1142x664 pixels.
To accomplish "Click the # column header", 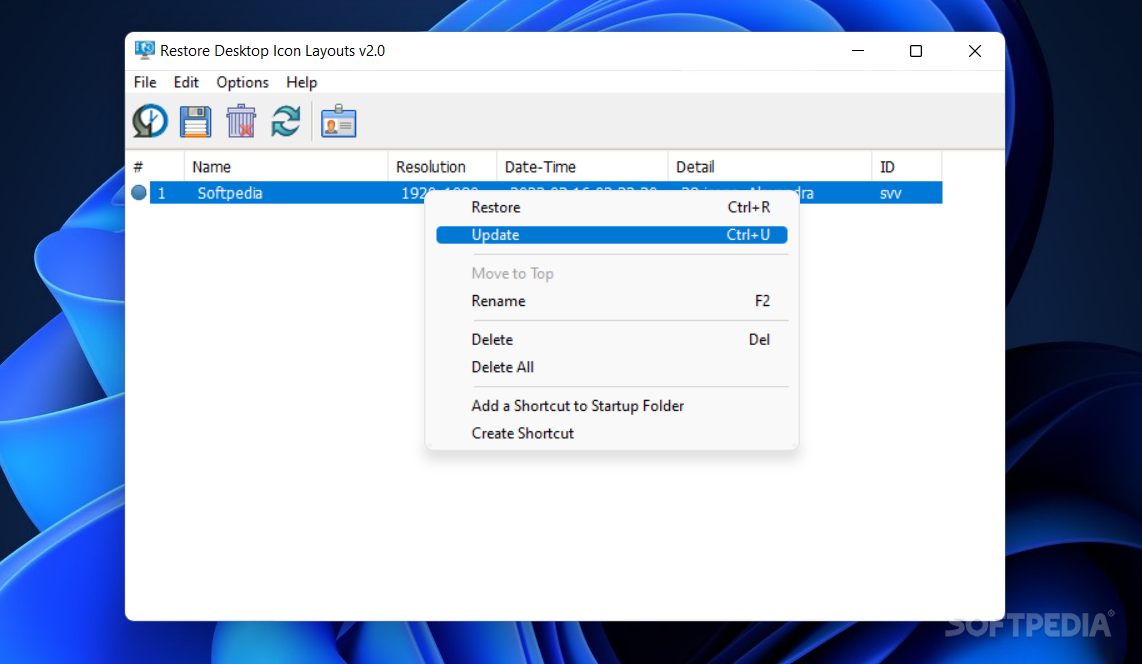I will [x=155, y=167].
